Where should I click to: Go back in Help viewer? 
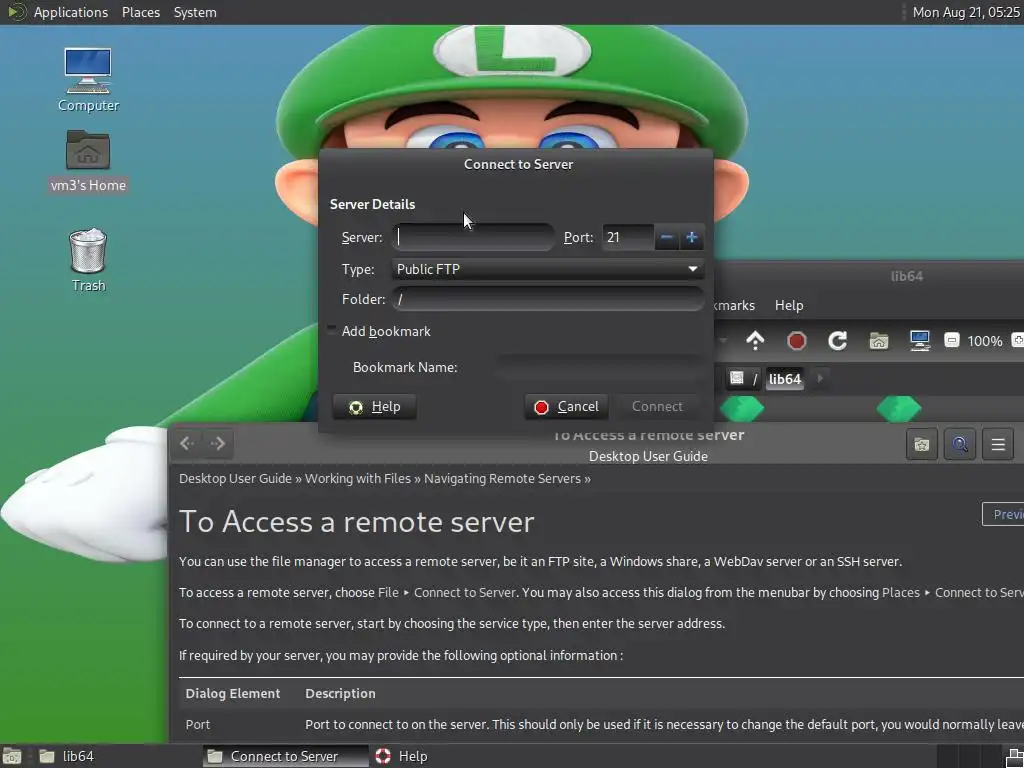point(187,443)
